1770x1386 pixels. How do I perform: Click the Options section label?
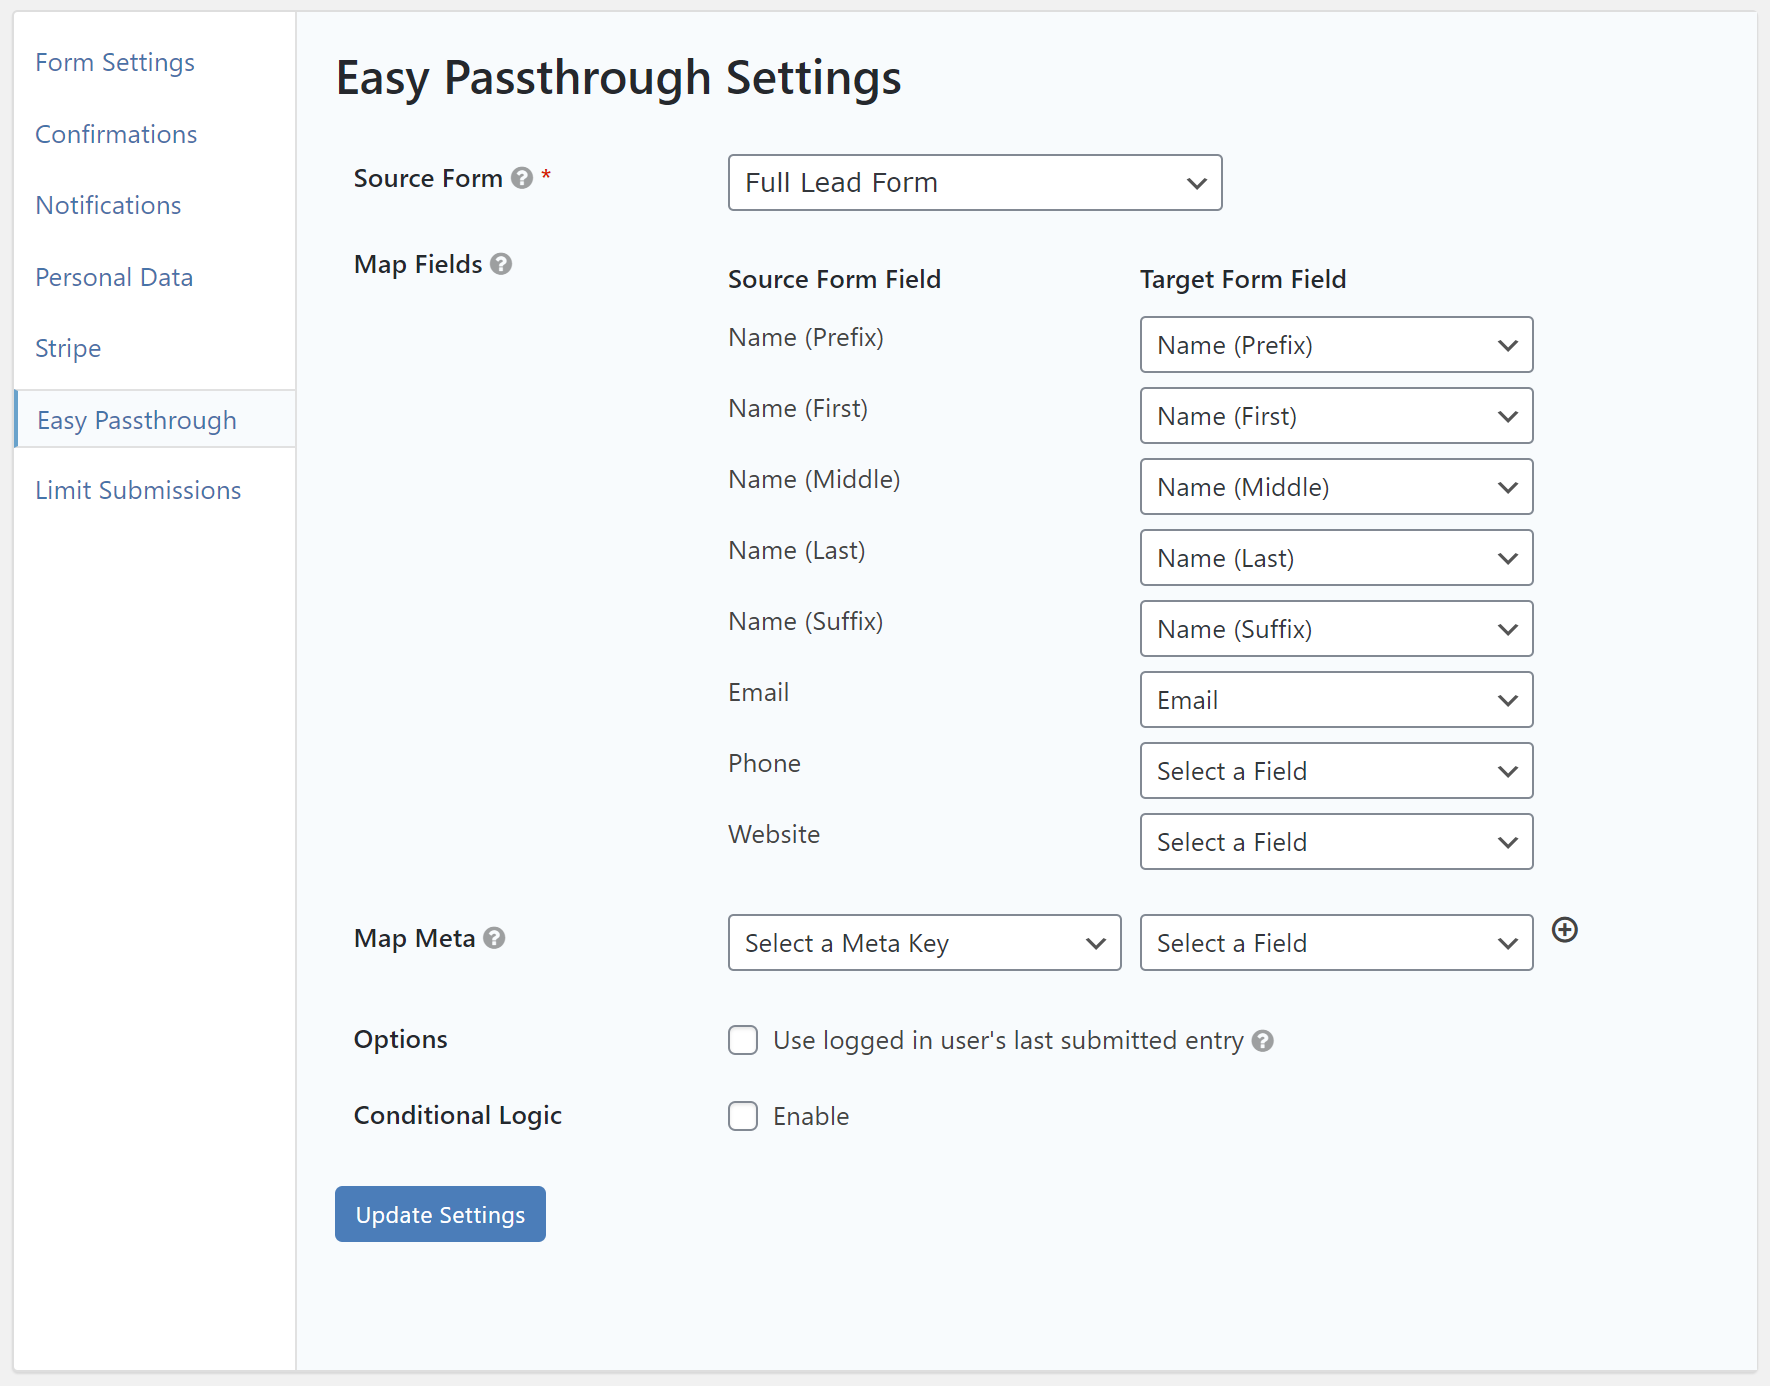click(x=401, y=1040)
